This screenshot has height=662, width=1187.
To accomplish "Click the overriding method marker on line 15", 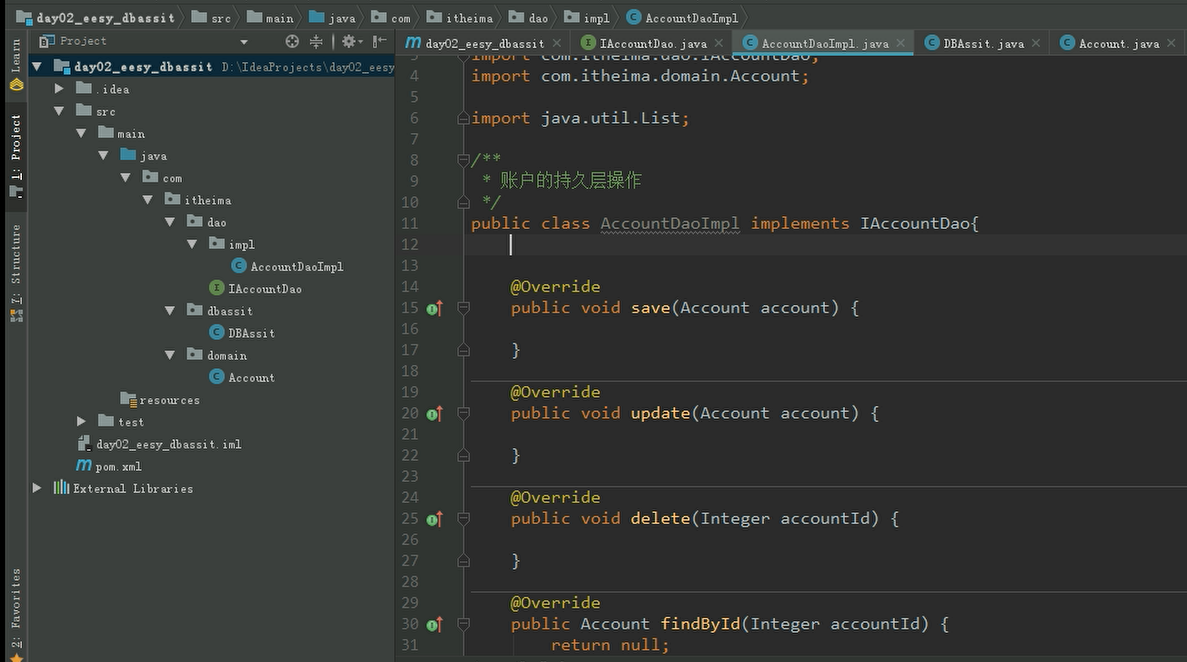I will click(x=435, y=308).
